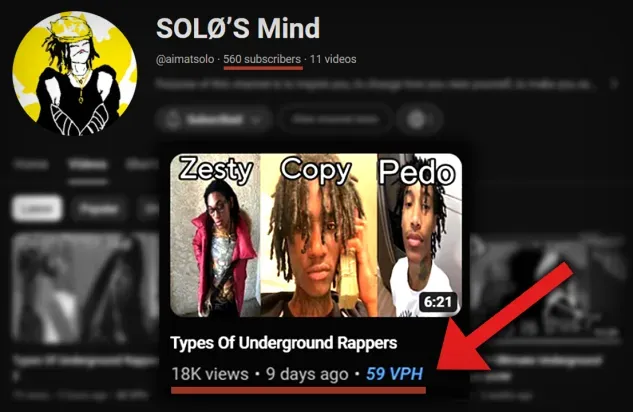Open Types Of Underground Rappers title link
This screenshot has height=412, width=633.
click(x=284, y=343)
